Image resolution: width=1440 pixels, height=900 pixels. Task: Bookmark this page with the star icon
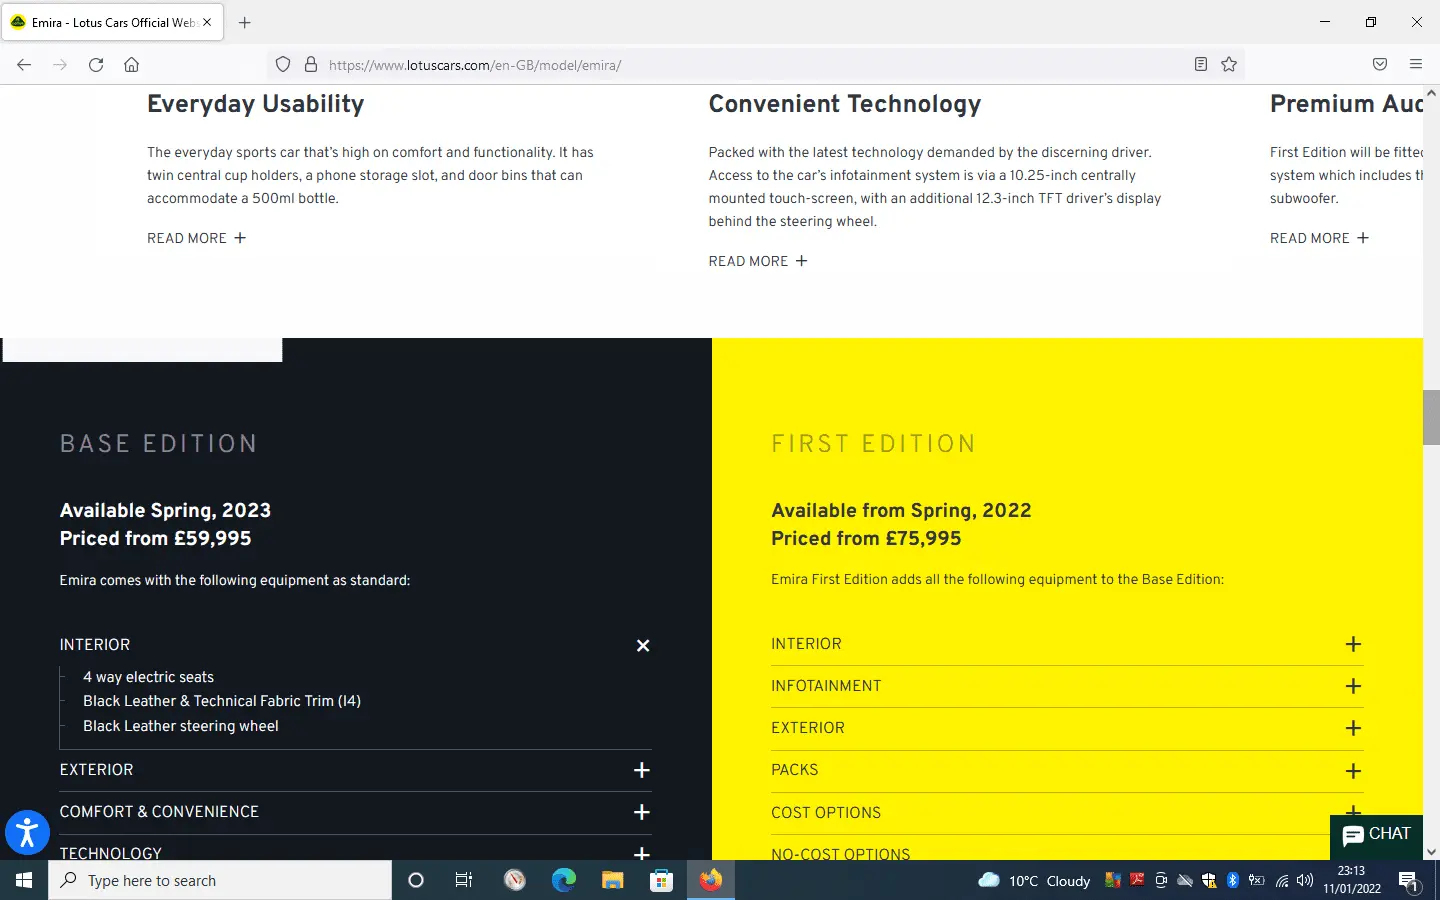1229,65
